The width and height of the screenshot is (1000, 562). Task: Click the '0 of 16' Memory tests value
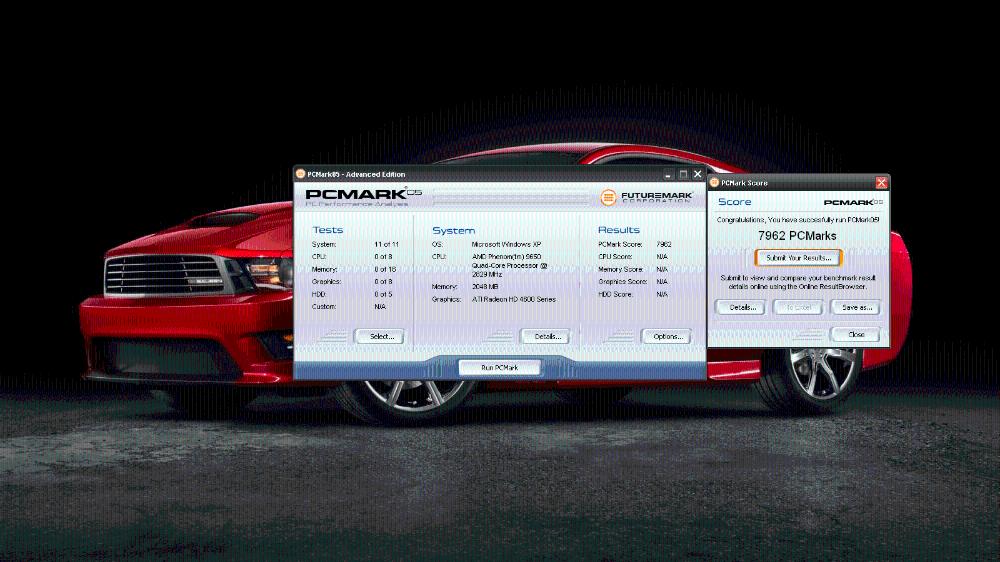tap(385, 269)
